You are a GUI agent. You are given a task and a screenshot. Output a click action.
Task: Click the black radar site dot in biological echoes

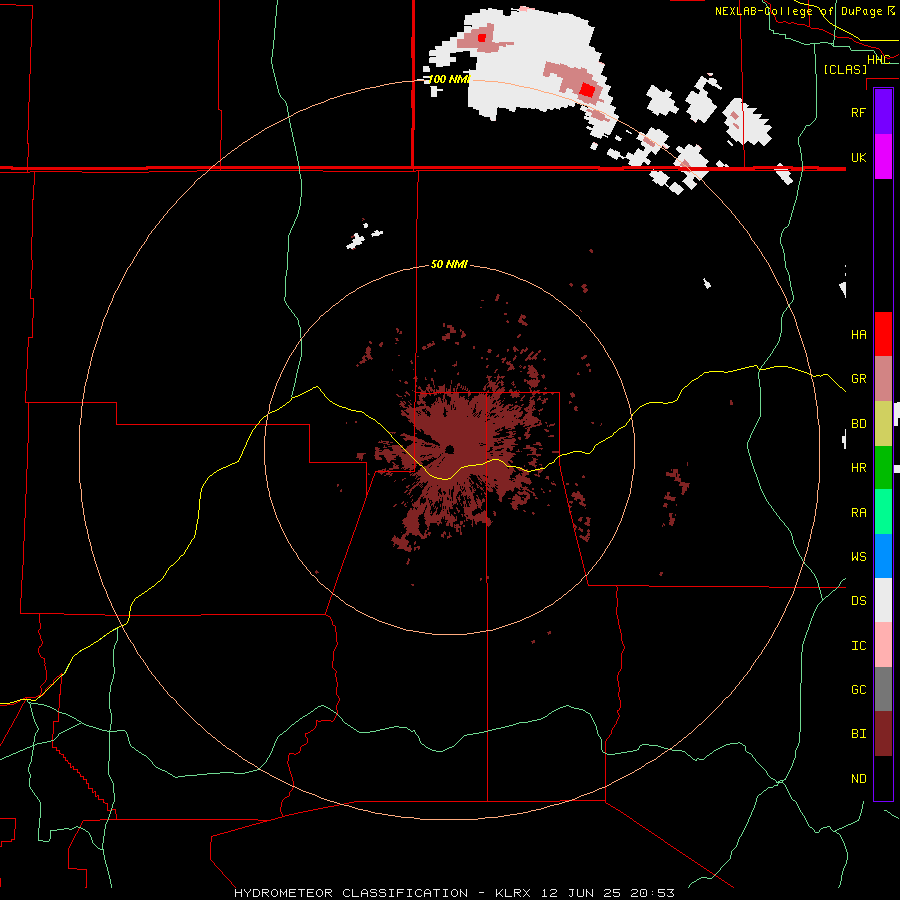click(449, 449)
